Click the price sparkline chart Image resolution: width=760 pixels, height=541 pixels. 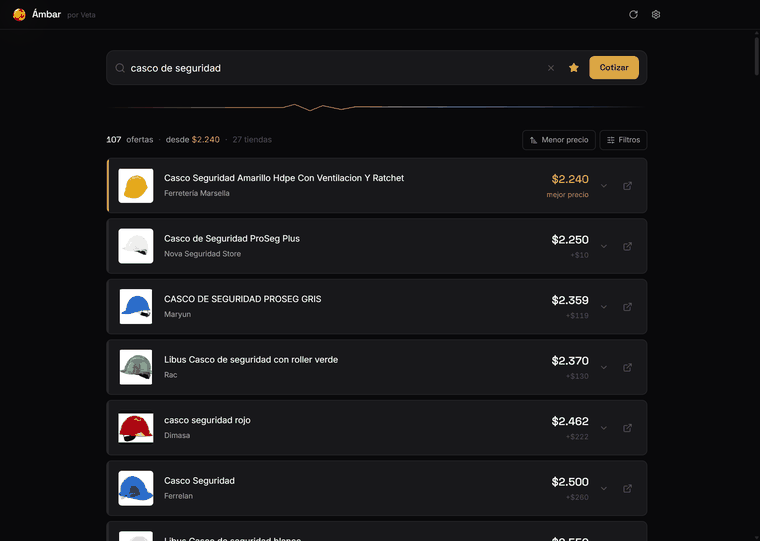[377, 107]
